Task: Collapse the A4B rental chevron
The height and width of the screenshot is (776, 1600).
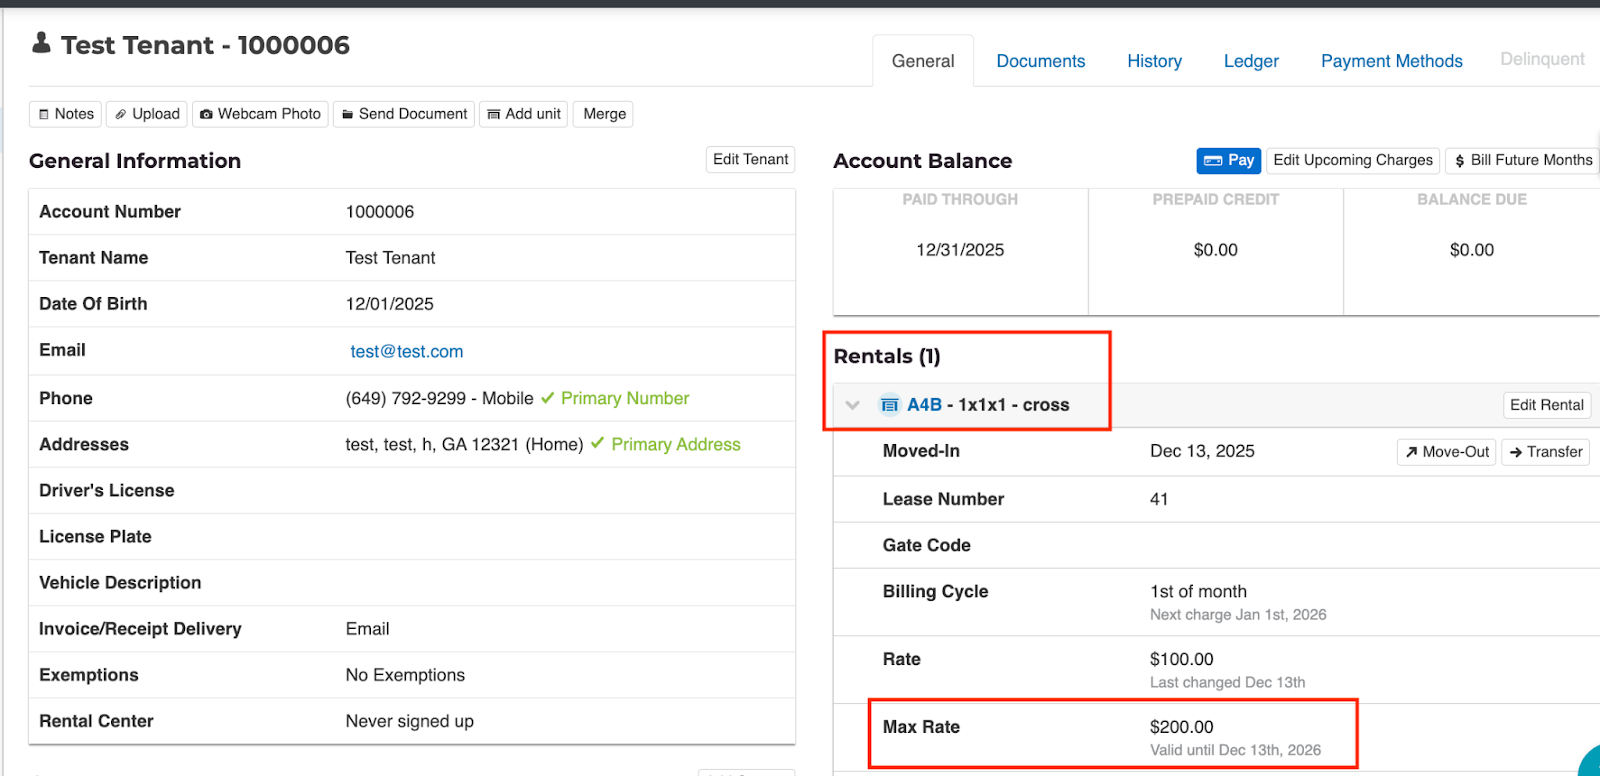Action: click(x=853, y=405)
